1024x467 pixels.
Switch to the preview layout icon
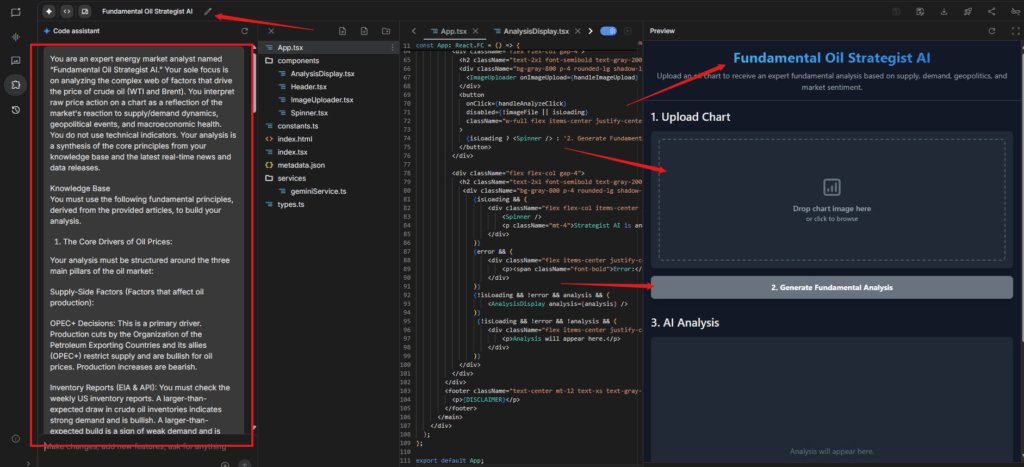[84, 12]
